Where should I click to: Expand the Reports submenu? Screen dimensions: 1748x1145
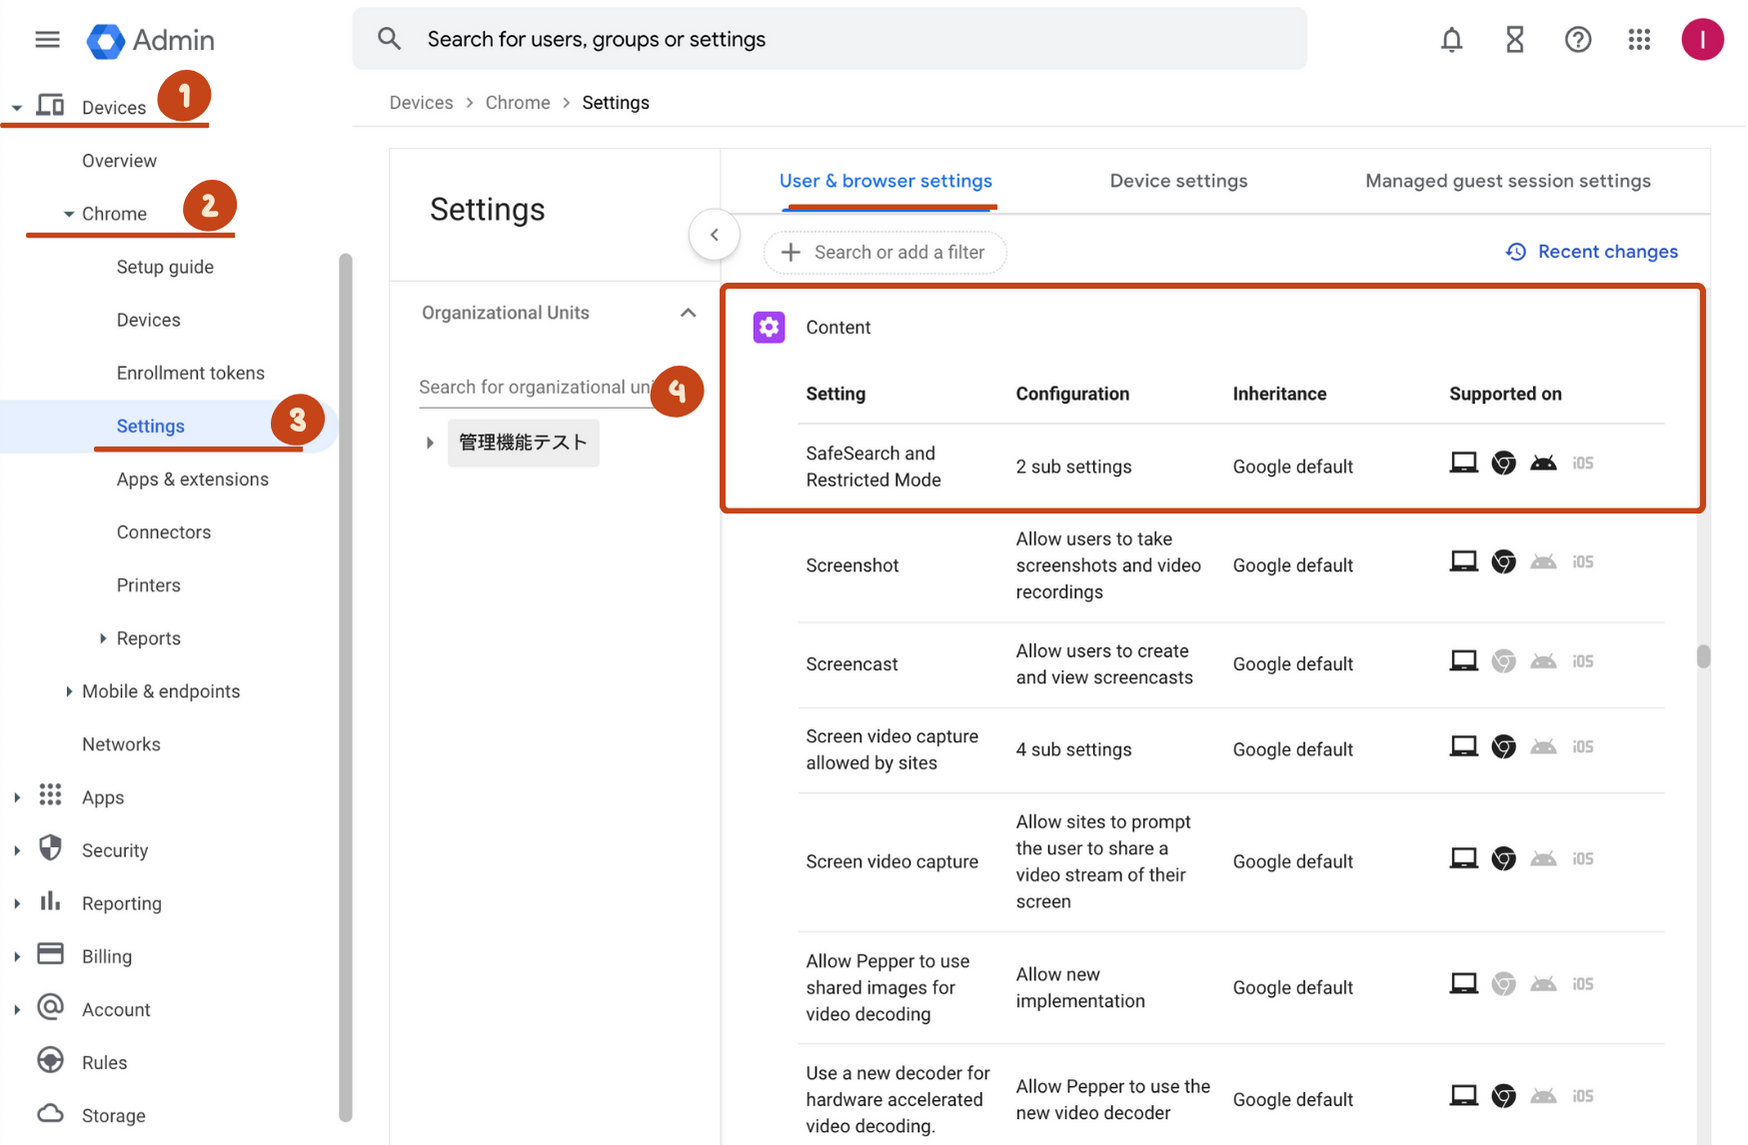[103, 638]
